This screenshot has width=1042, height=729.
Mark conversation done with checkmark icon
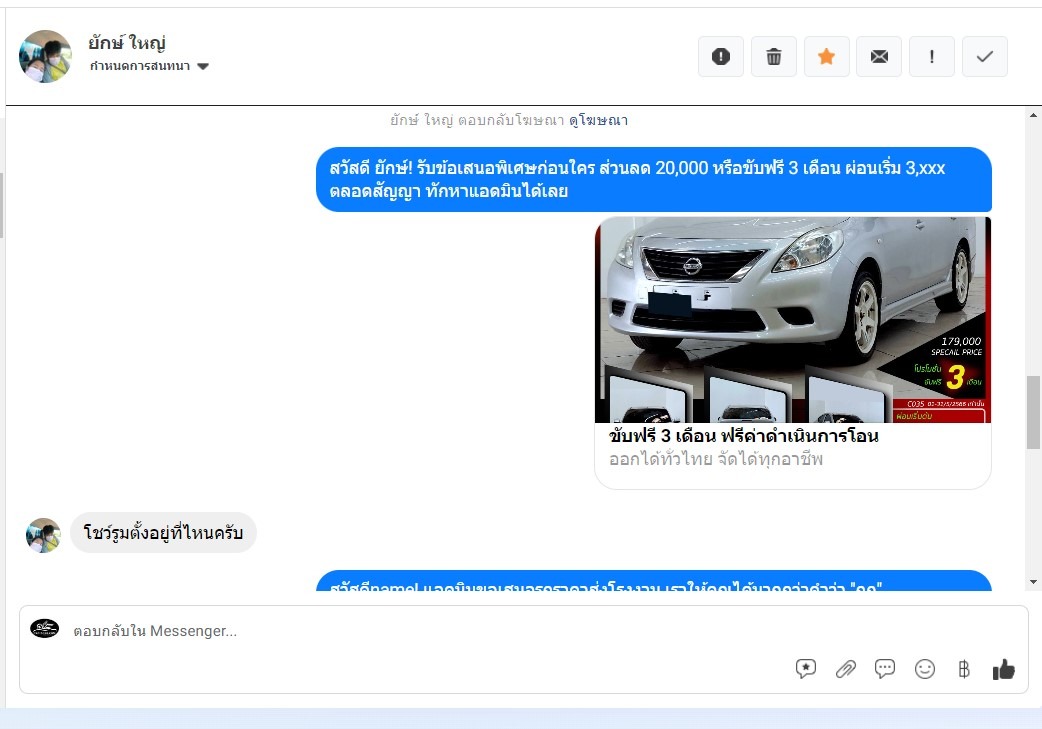(x=985, y=56)
